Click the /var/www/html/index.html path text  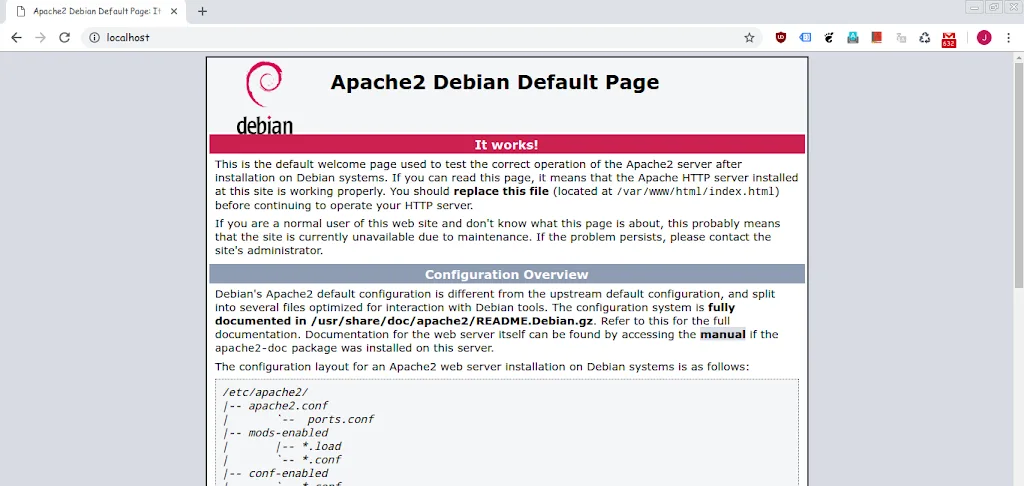coord(694,191)
